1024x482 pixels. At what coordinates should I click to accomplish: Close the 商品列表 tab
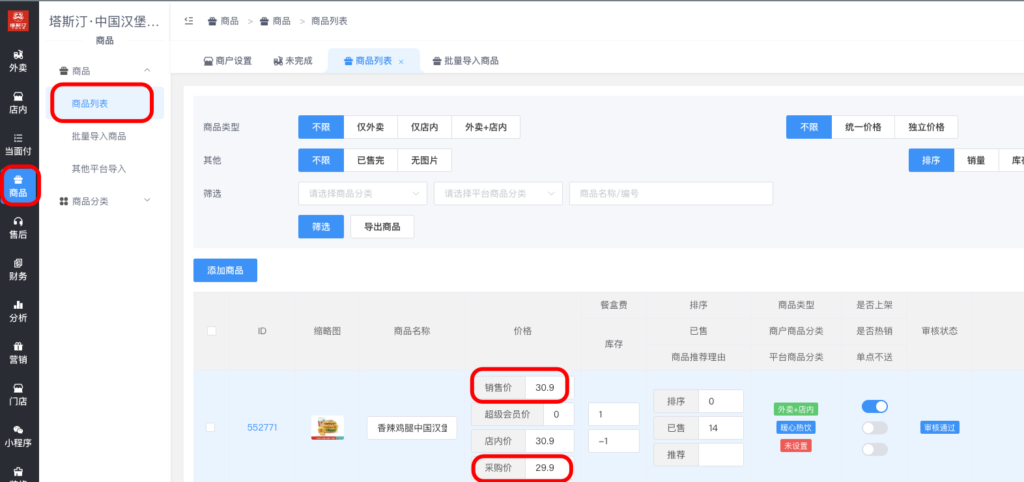[401, 61]
